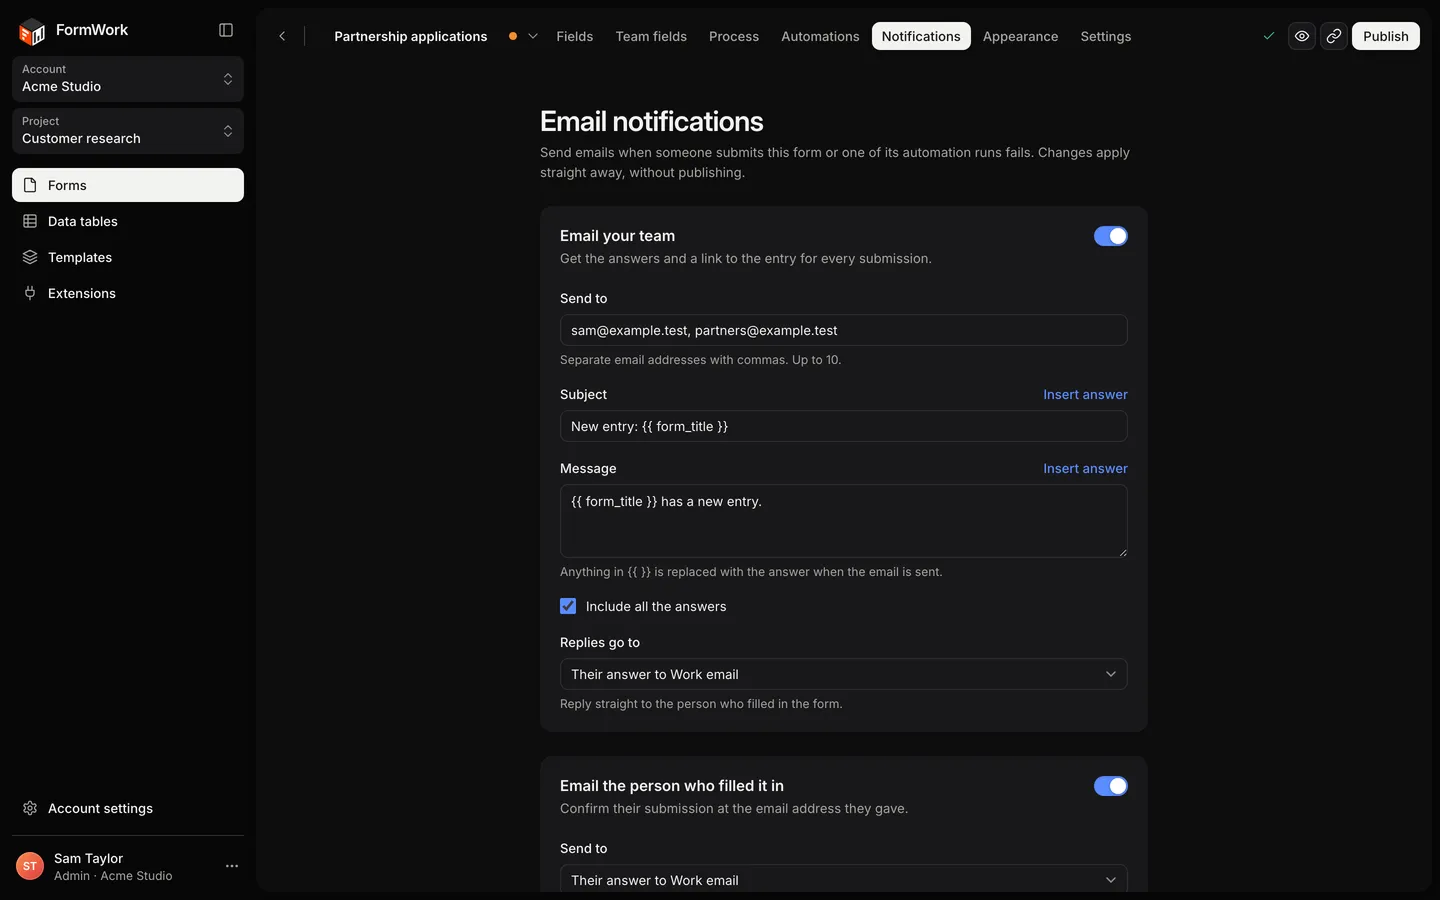Click the Account settings gear icon
The height and width of the screenshot is (900, 1440).
[x=30, y=808]
